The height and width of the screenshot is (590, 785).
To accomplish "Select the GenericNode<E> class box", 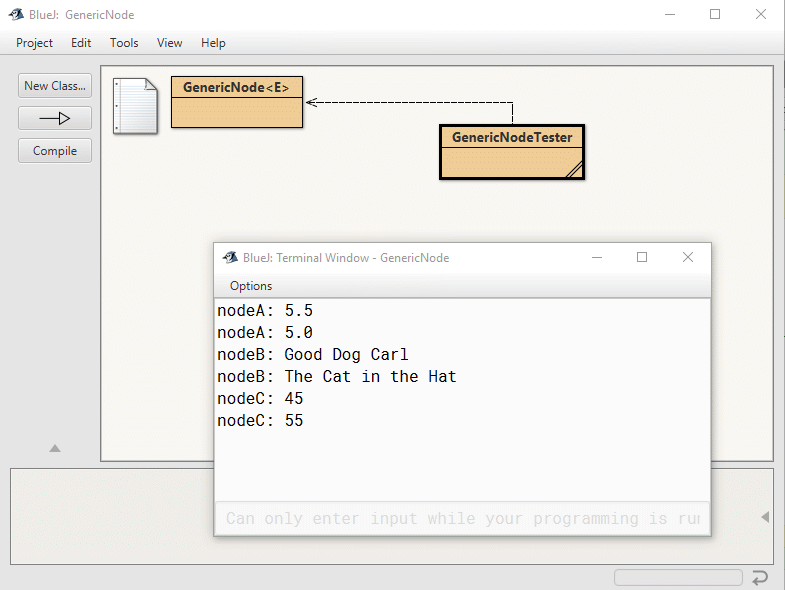I will coord(237,102).
